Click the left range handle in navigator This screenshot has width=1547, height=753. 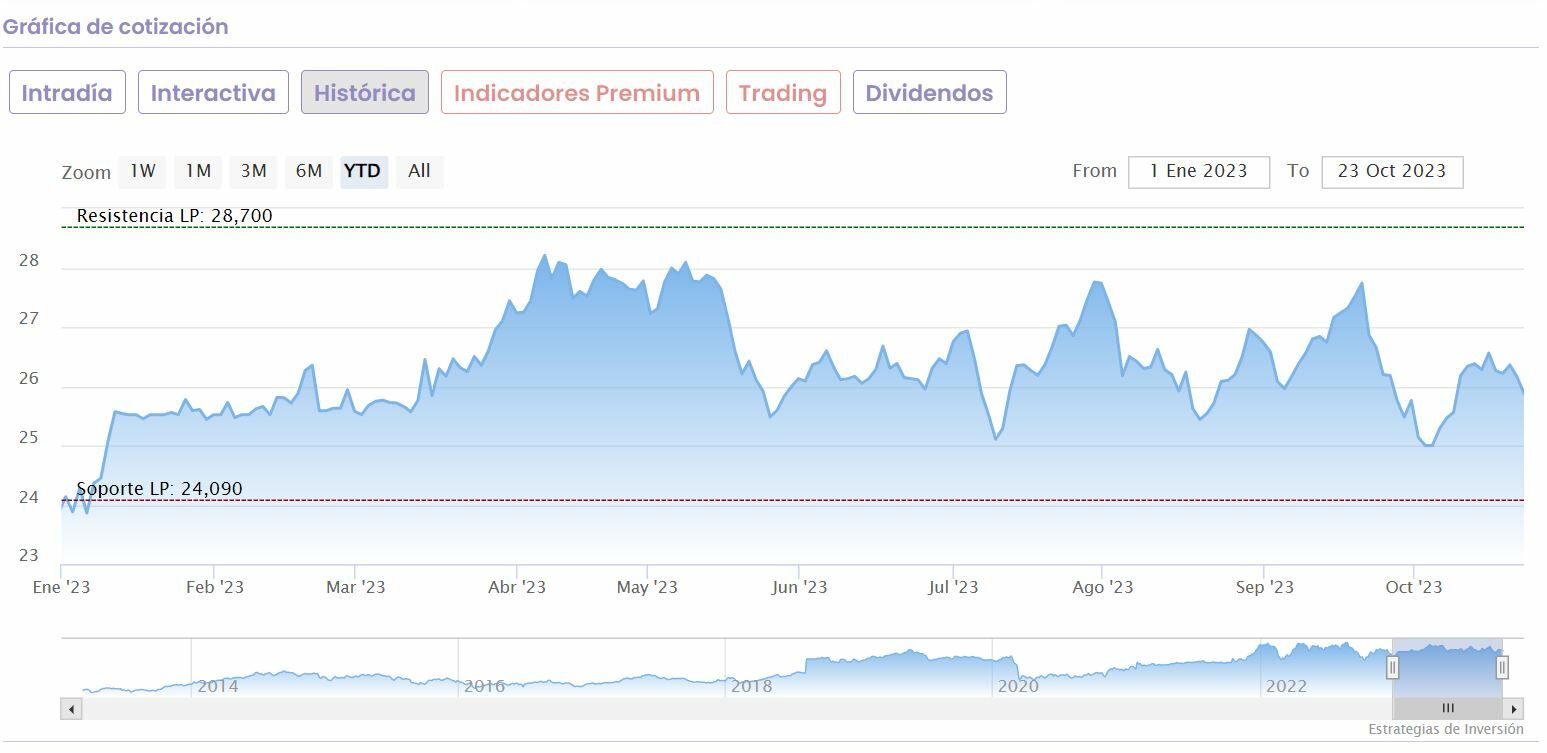pyautogui.click(x=1392, y=667)
